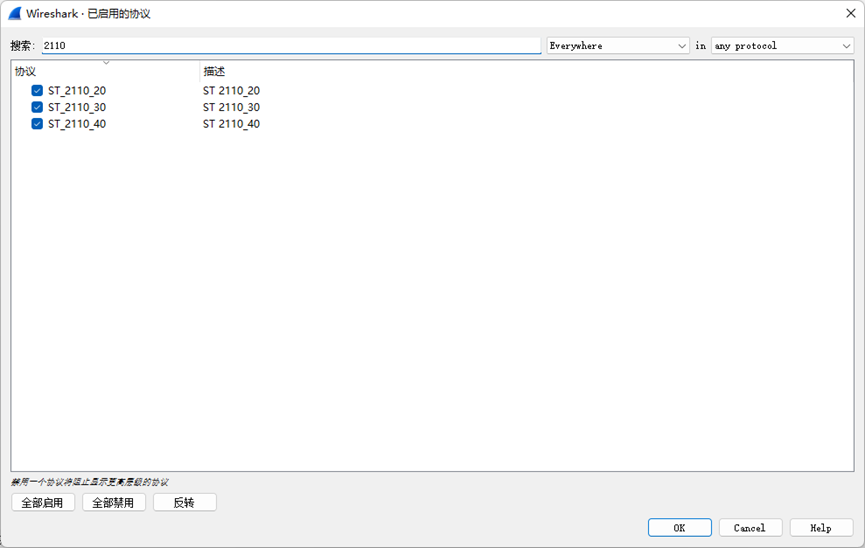
Task: Click the Wireshark shark fin icon
Action: click(15, 13)
